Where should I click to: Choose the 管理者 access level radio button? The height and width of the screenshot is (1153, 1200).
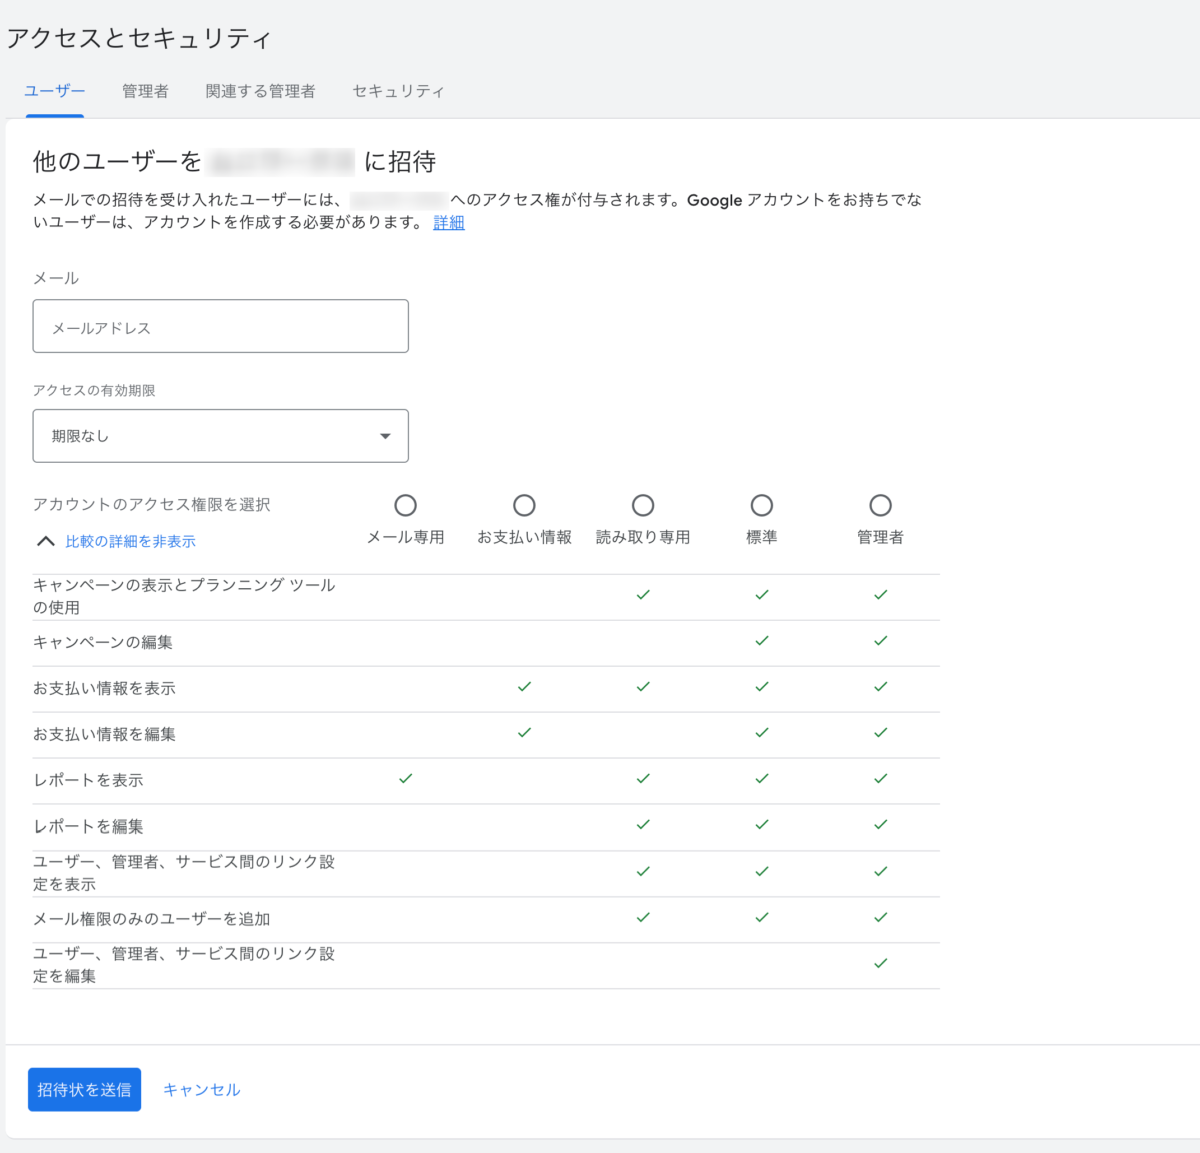pos(880,505)
